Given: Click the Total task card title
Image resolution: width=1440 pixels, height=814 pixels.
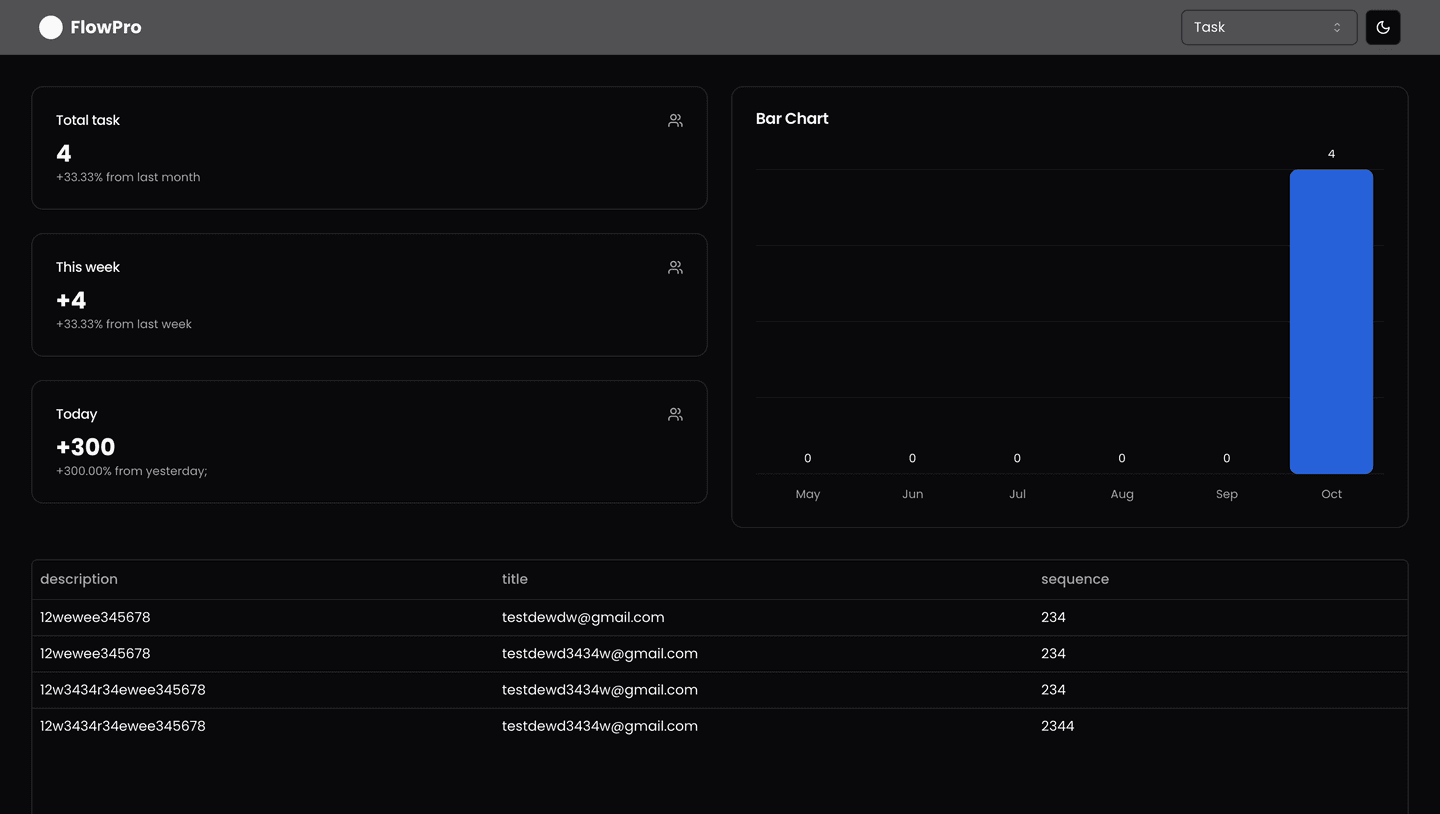Looking at the screenshot, I should pyautogui.click(x=88, y=120).
